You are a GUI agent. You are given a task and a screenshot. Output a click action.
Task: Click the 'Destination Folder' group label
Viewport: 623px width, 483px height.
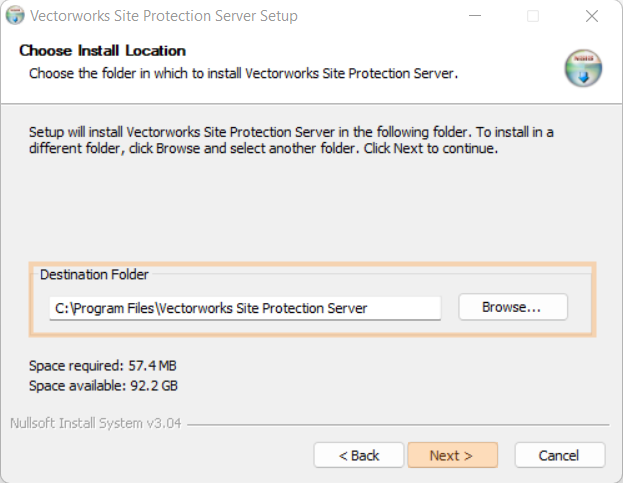point(94,274)
